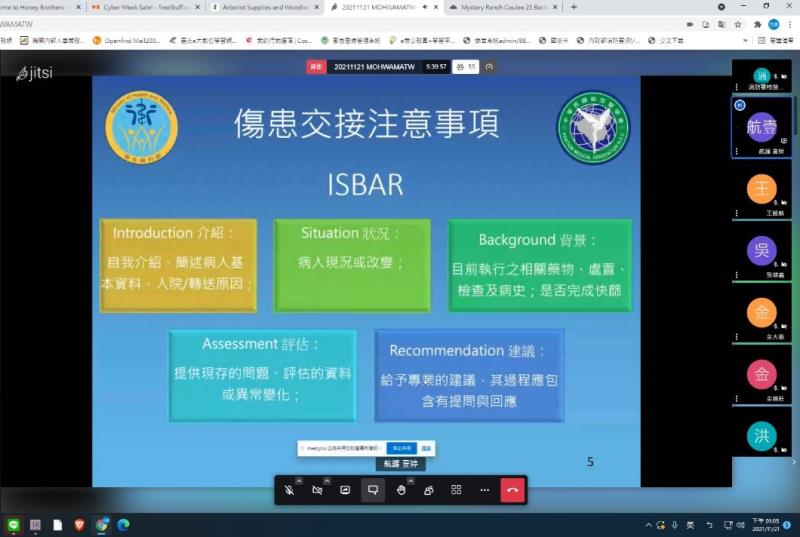Open a new browser tab with the plus button
The height and width of the screenshot is (537, 800).
click(573, 7)
